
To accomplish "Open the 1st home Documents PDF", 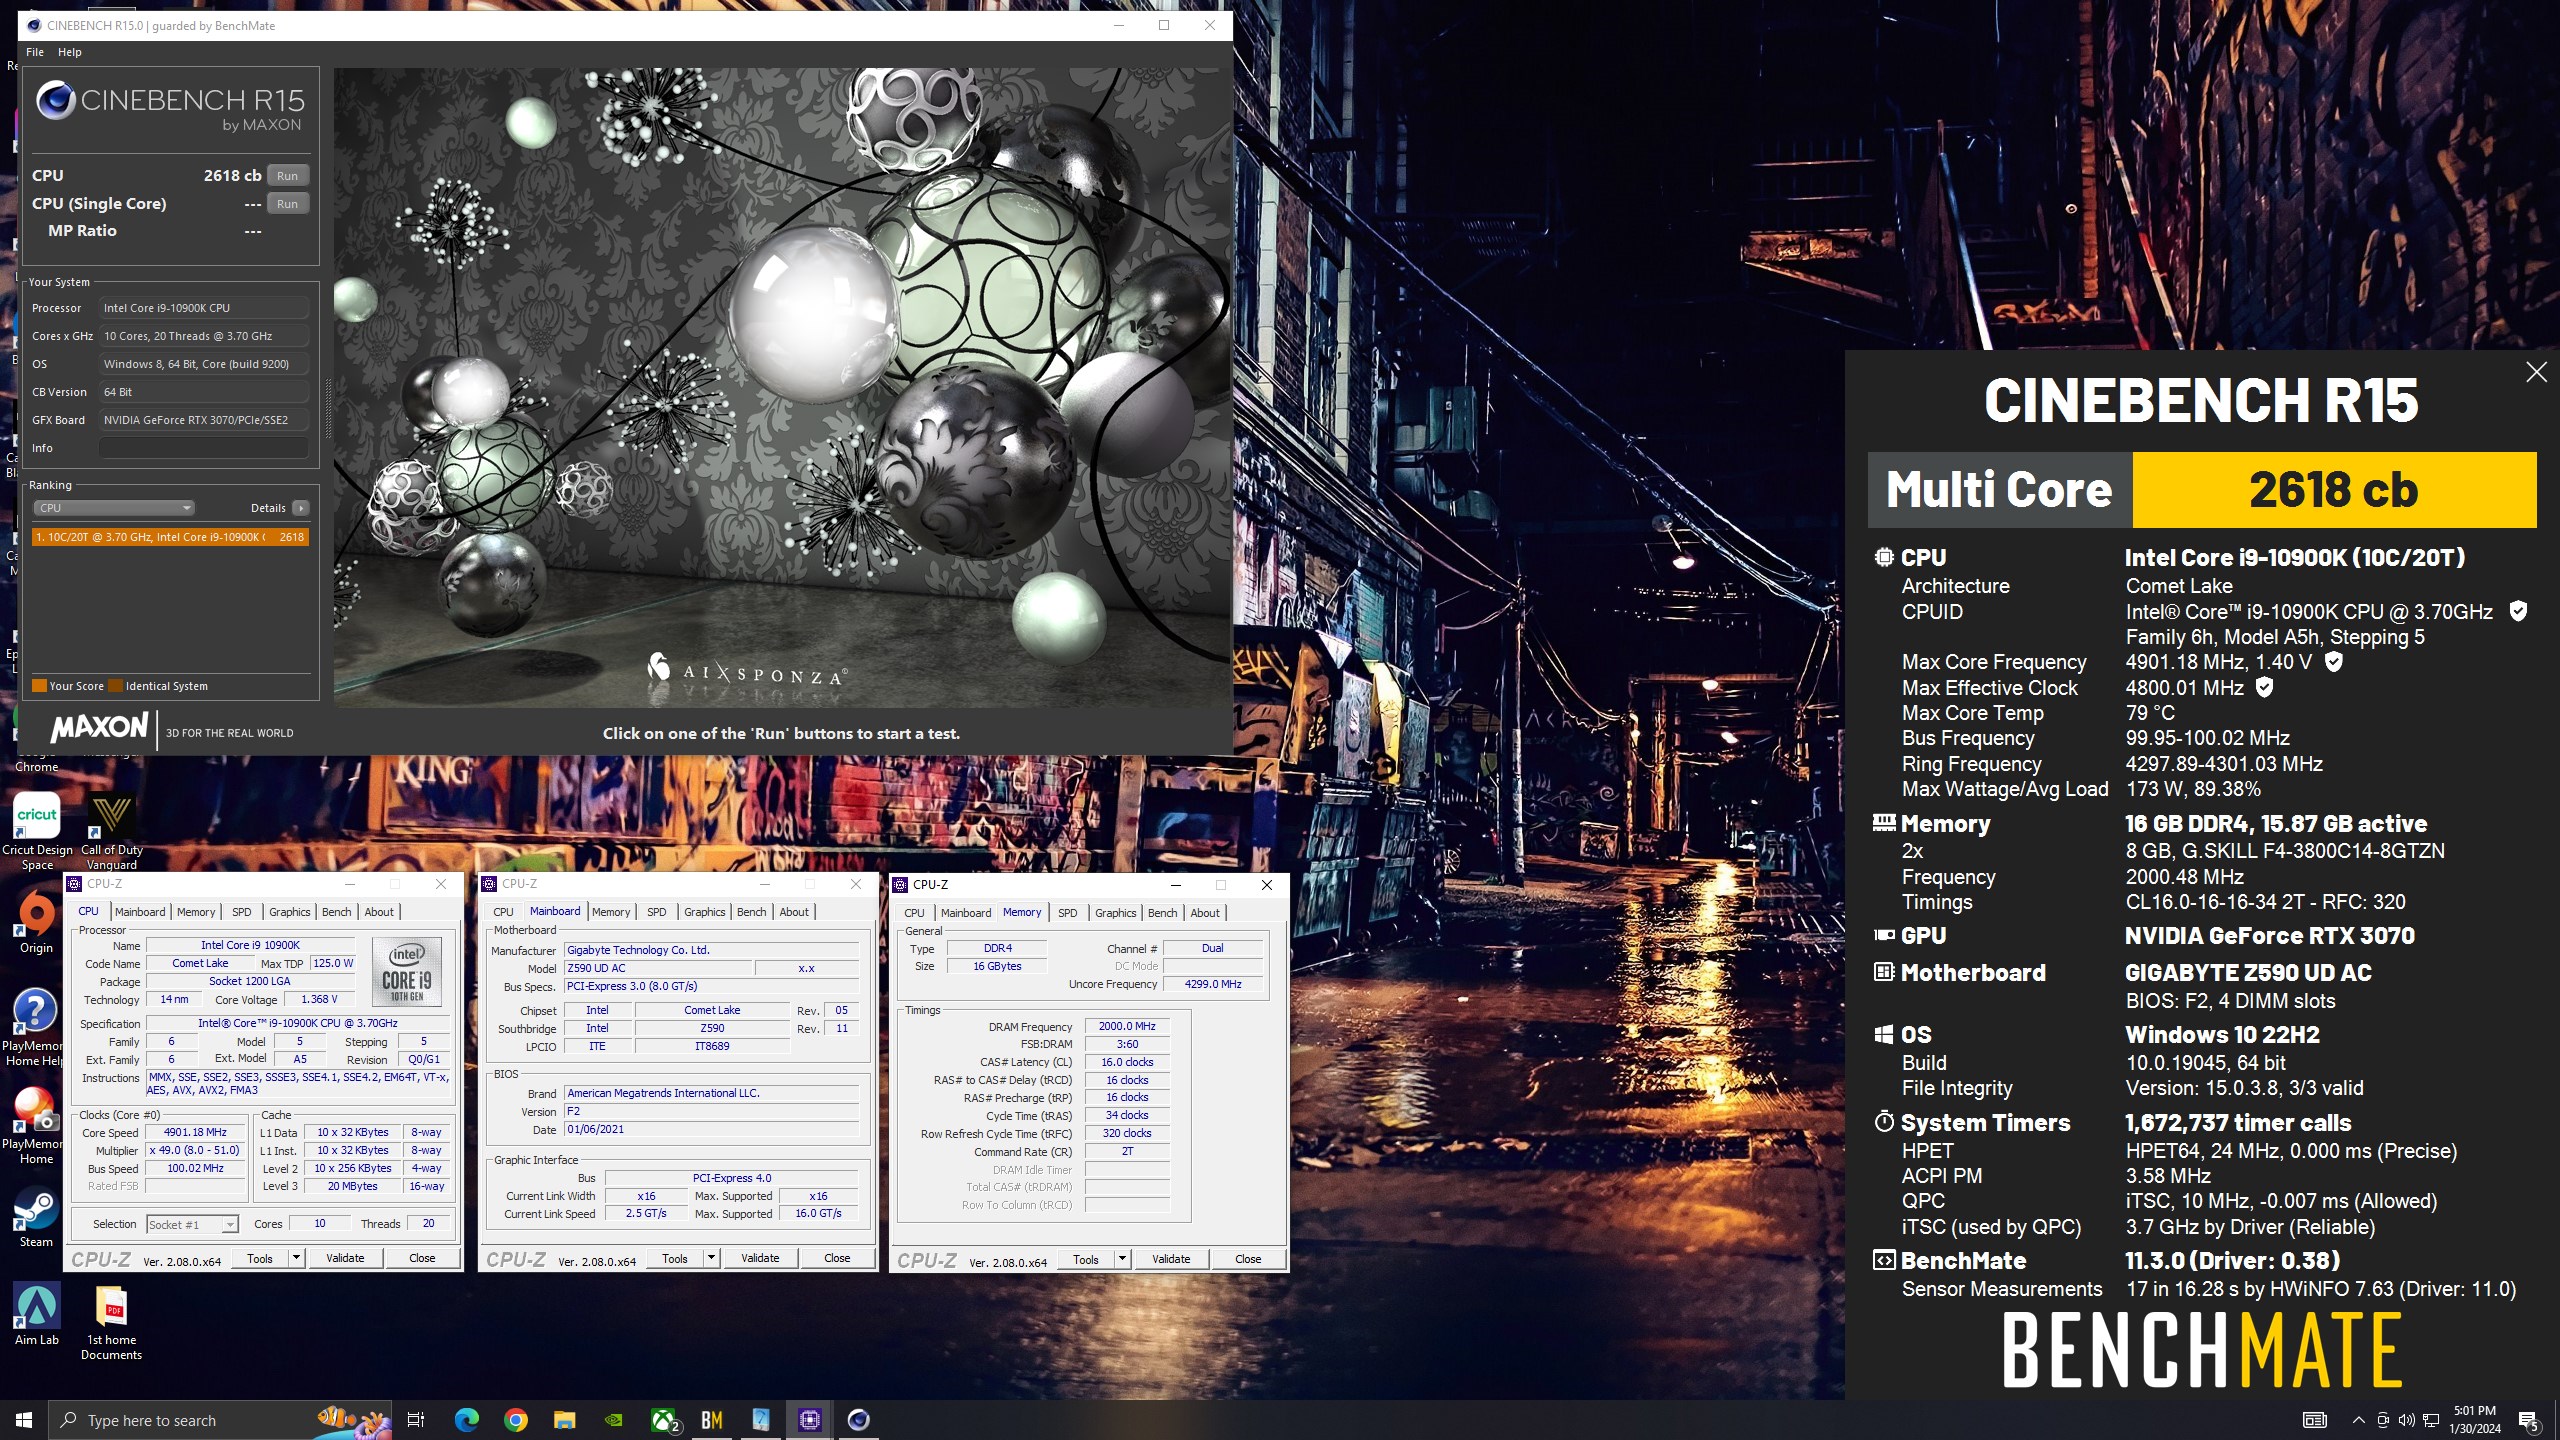I will coord(111,1322).
